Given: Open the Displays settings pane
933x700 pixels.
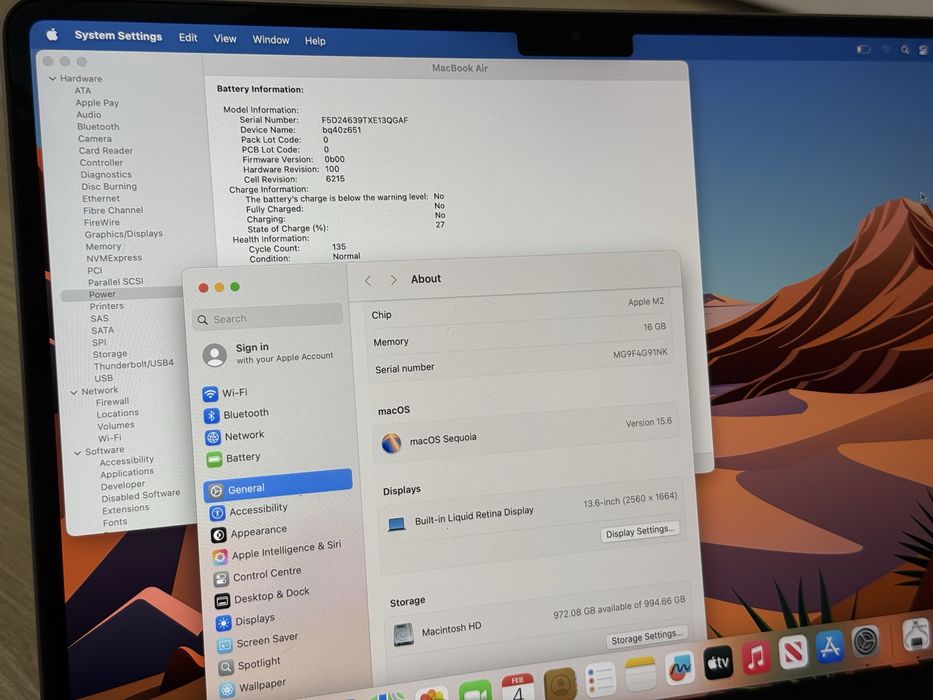Looking at the screenshot, I should pos(255,620).
